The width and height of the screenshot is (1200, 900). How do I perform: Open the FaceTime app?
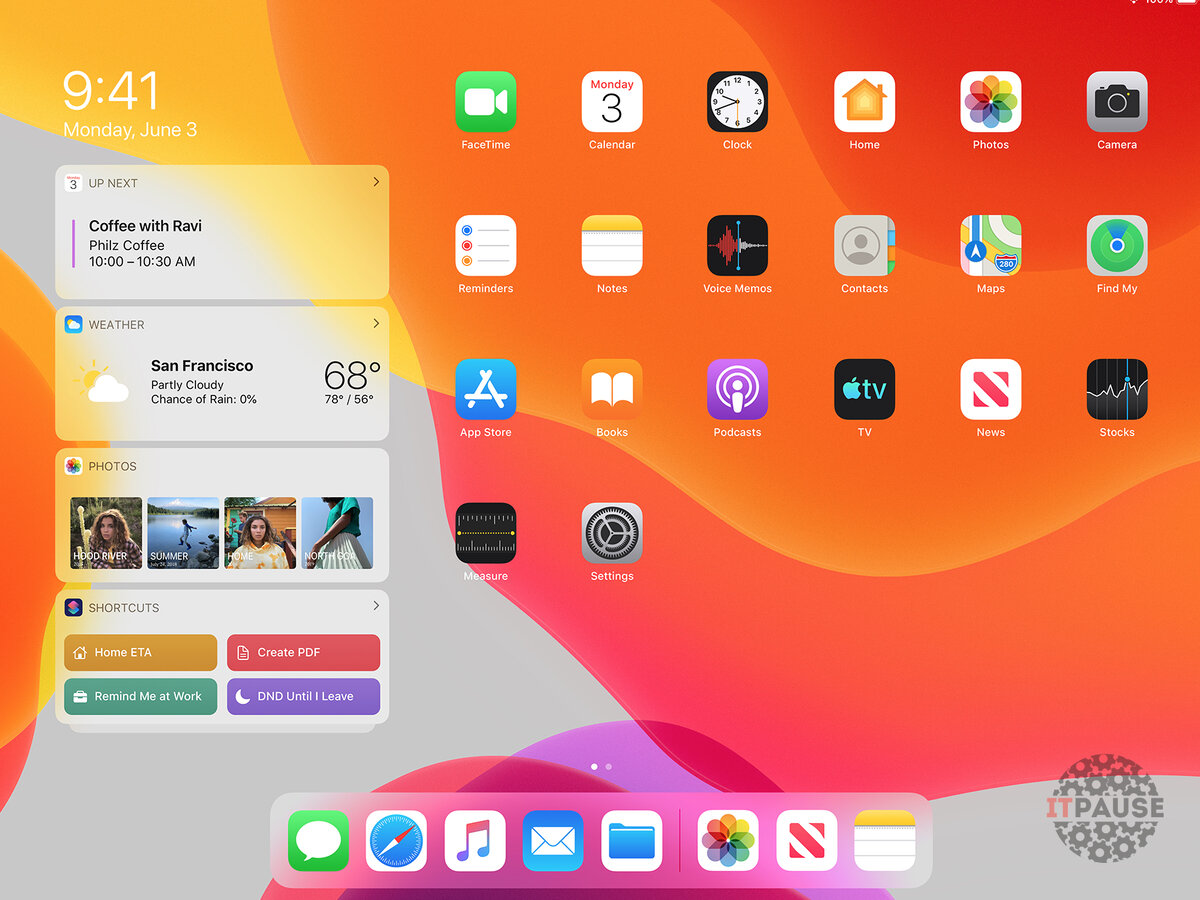coord(485,102)
